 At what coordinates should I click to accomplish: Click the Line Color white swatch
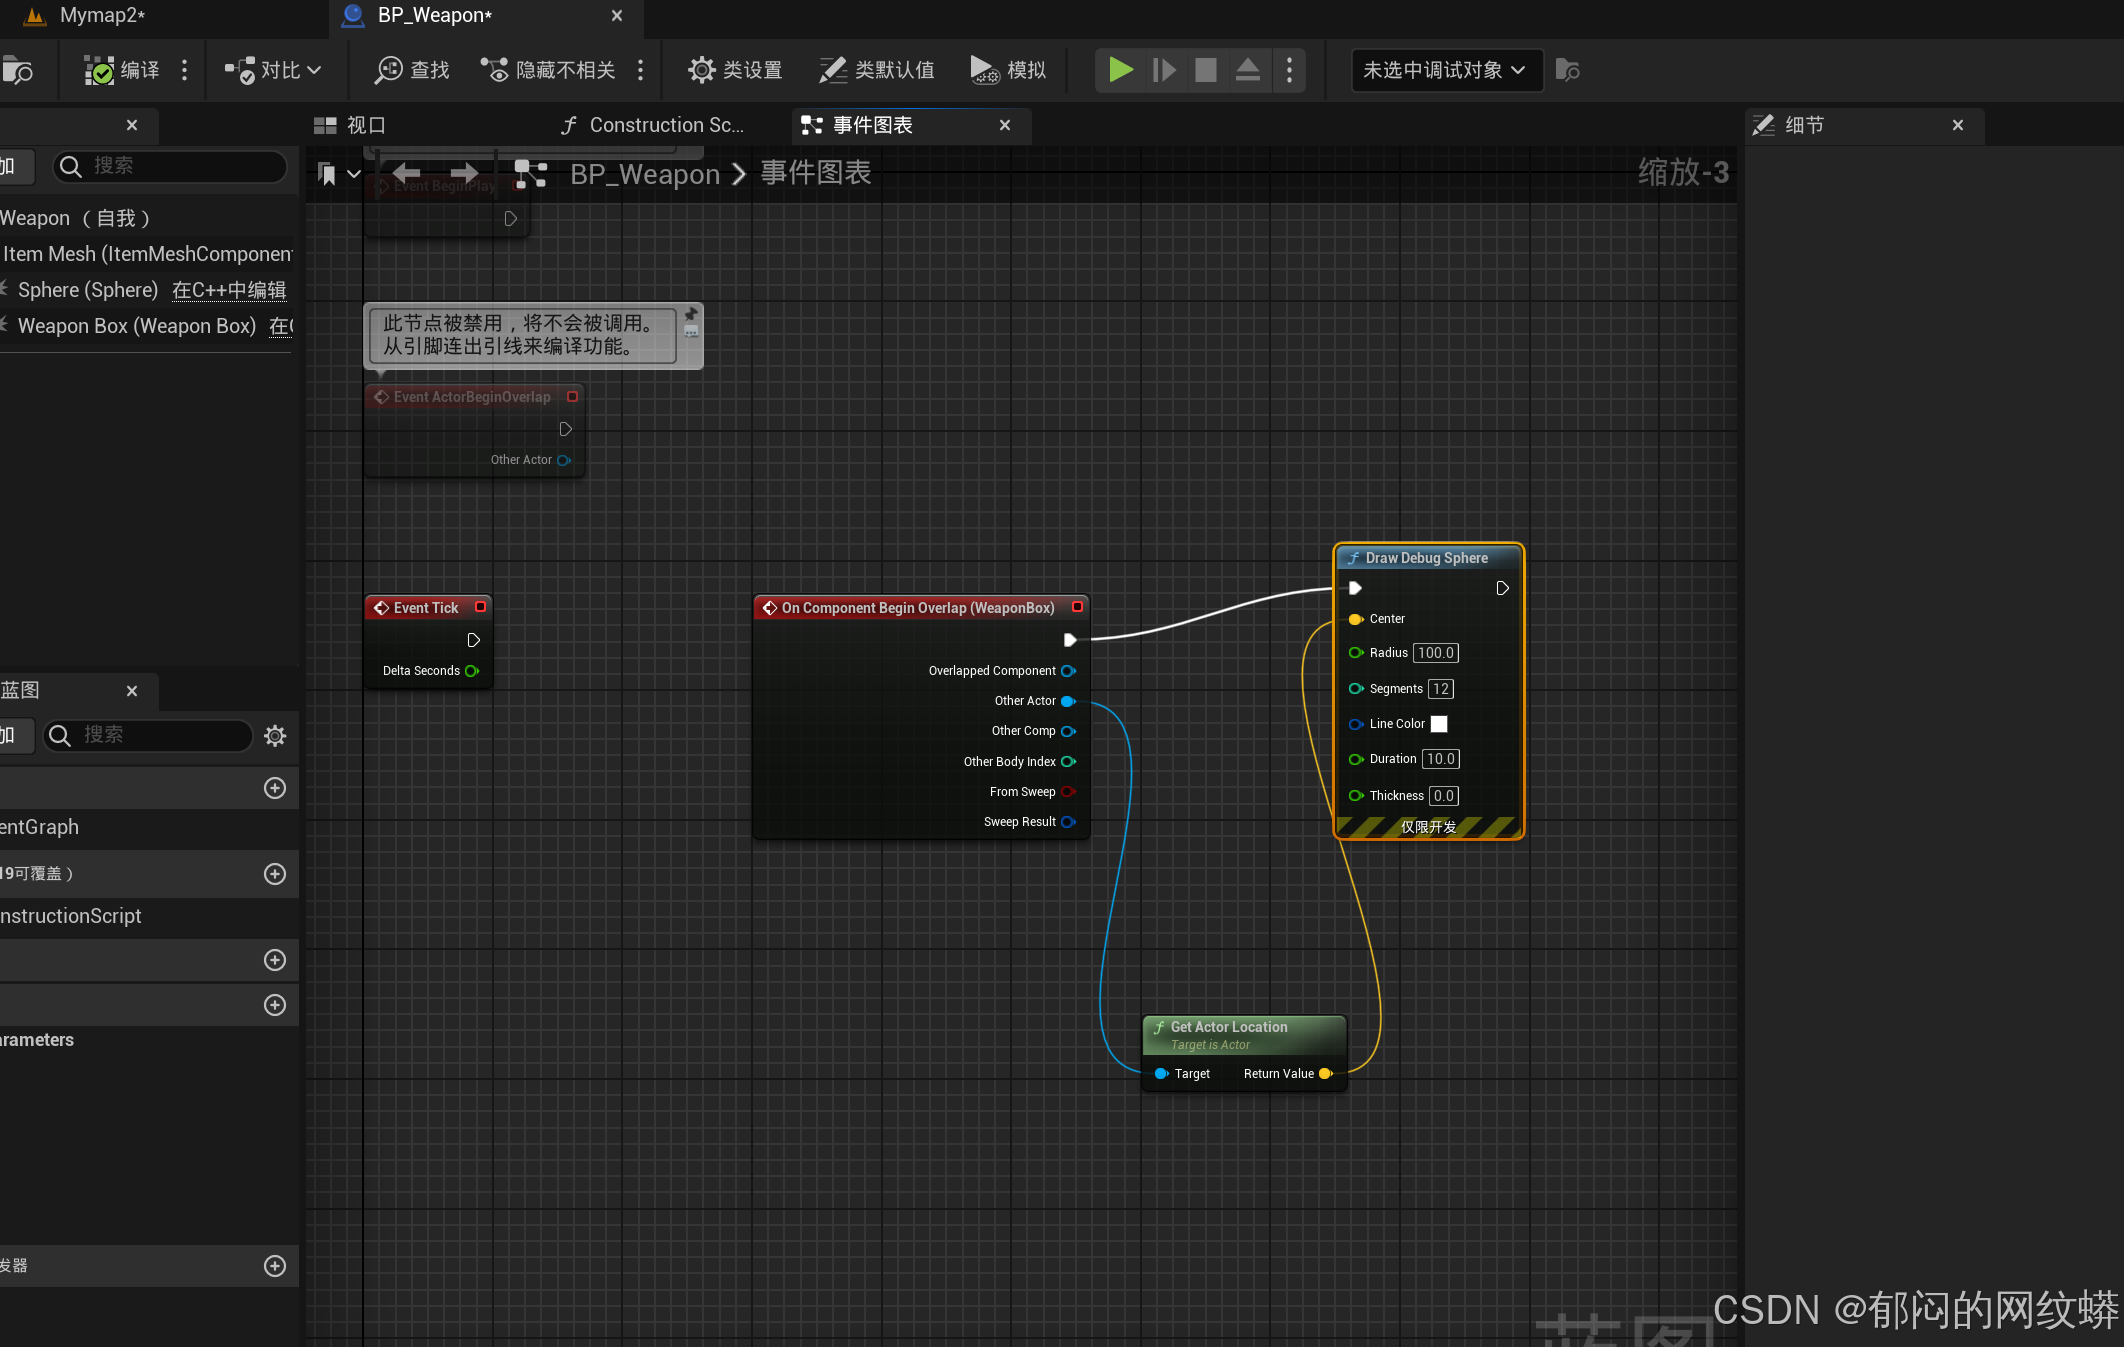1439,724
